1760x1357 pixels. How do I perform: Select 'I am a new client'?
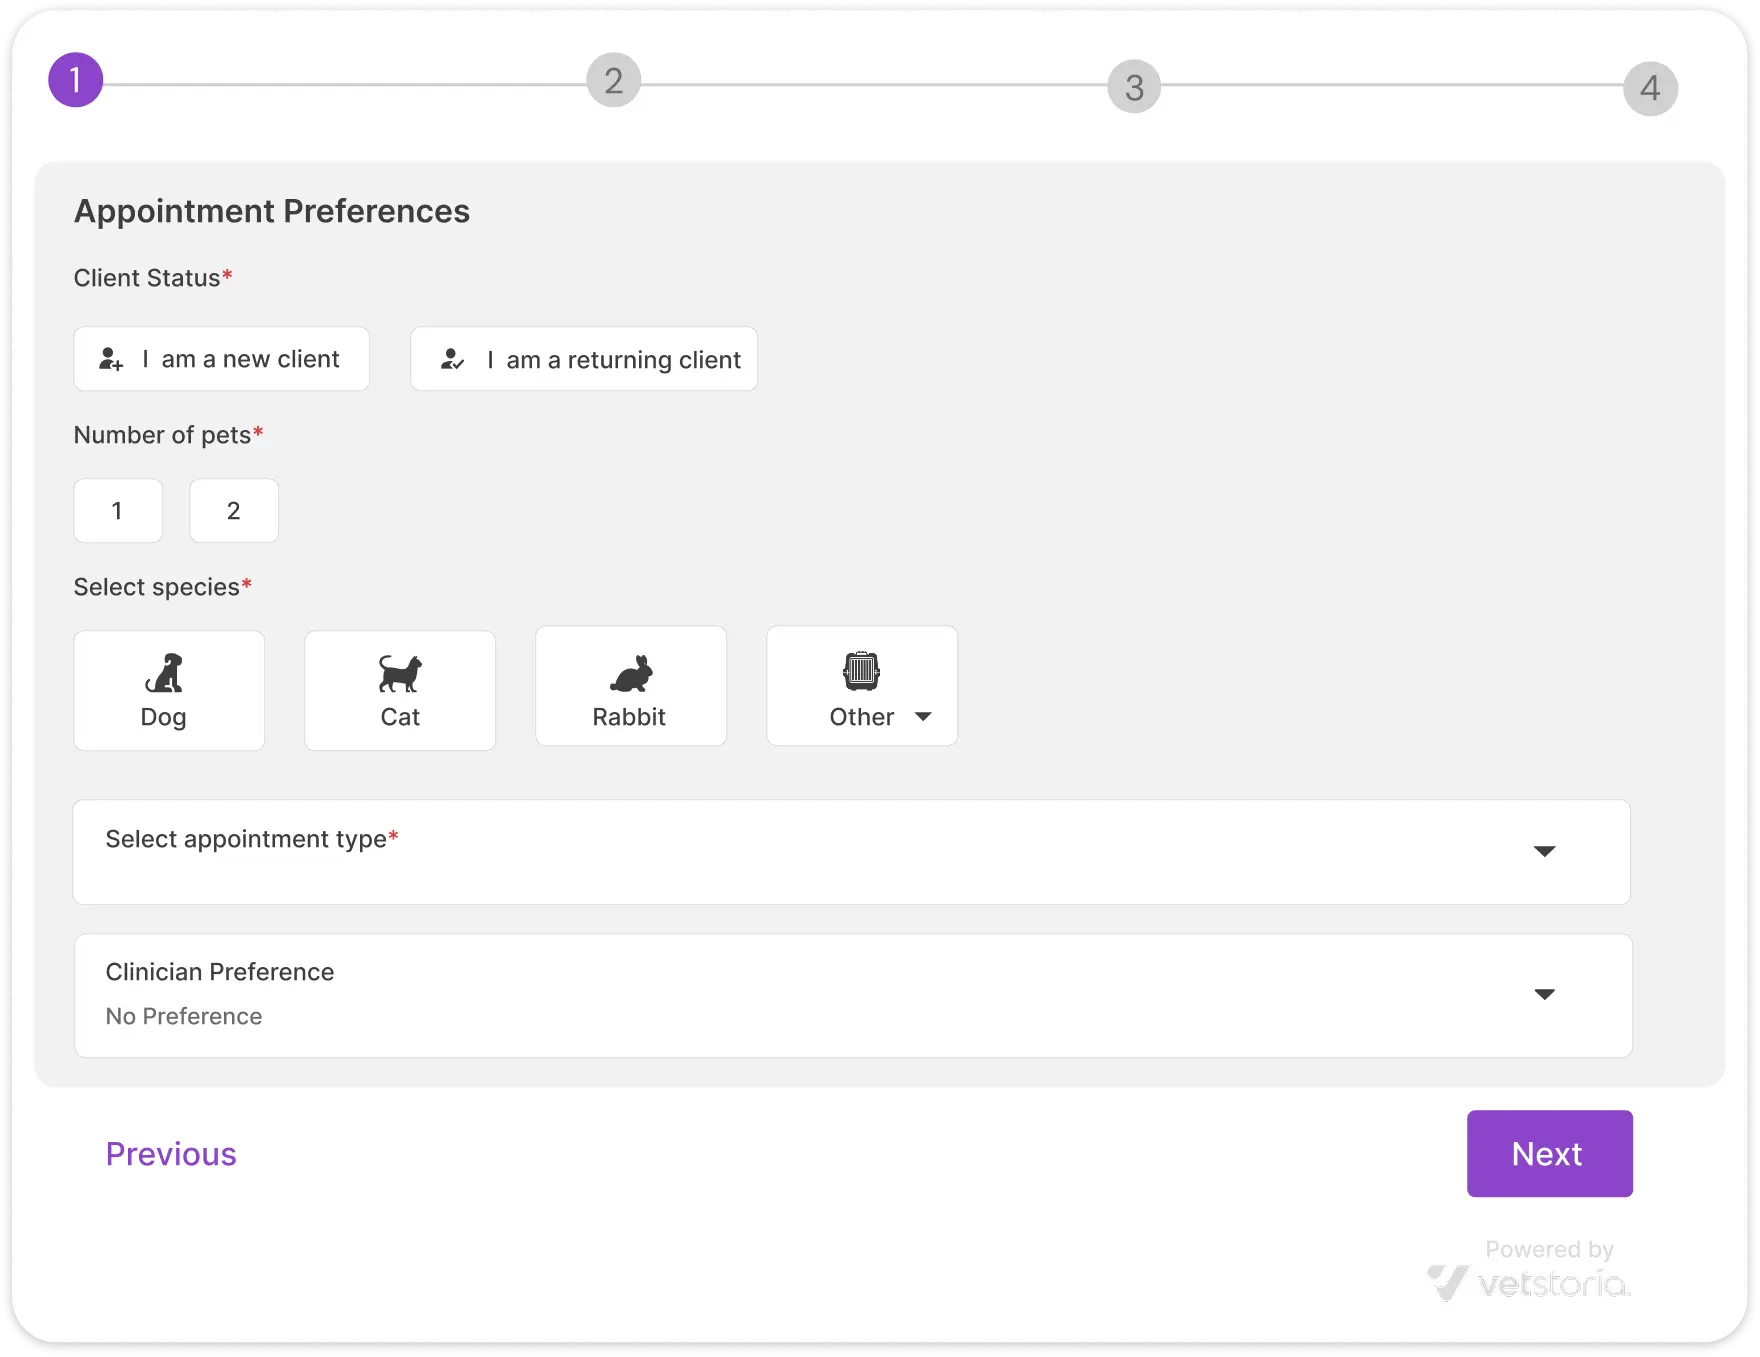click(x=221, y=359)
